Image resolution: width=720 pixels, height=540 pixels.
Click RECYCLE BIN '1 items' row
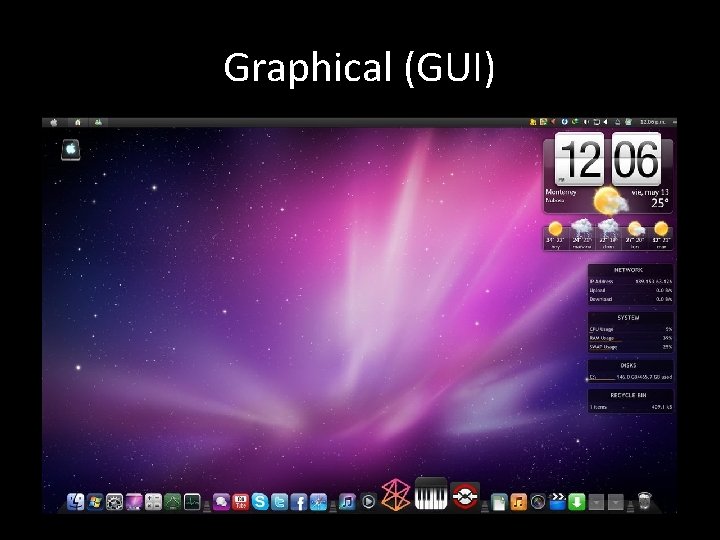point(630,407)
